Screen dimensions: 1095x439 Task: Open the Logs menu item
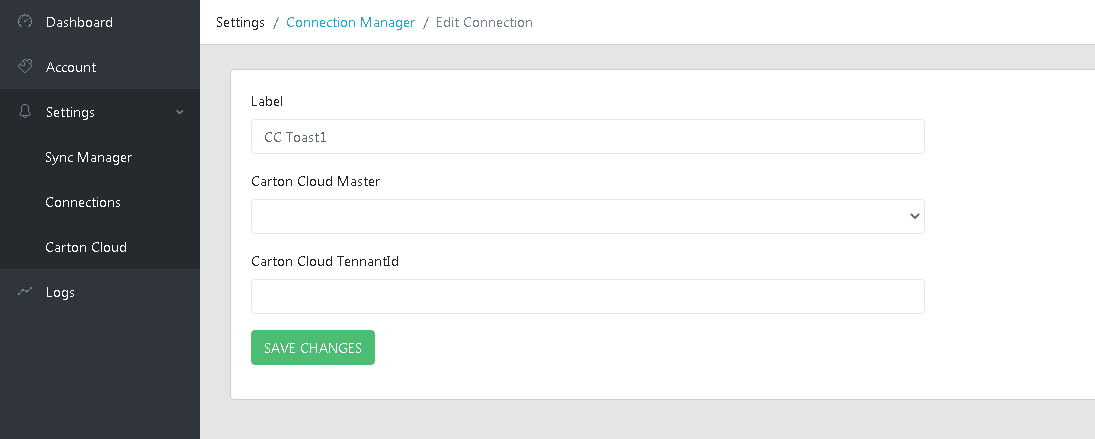(x=60, y=292)
